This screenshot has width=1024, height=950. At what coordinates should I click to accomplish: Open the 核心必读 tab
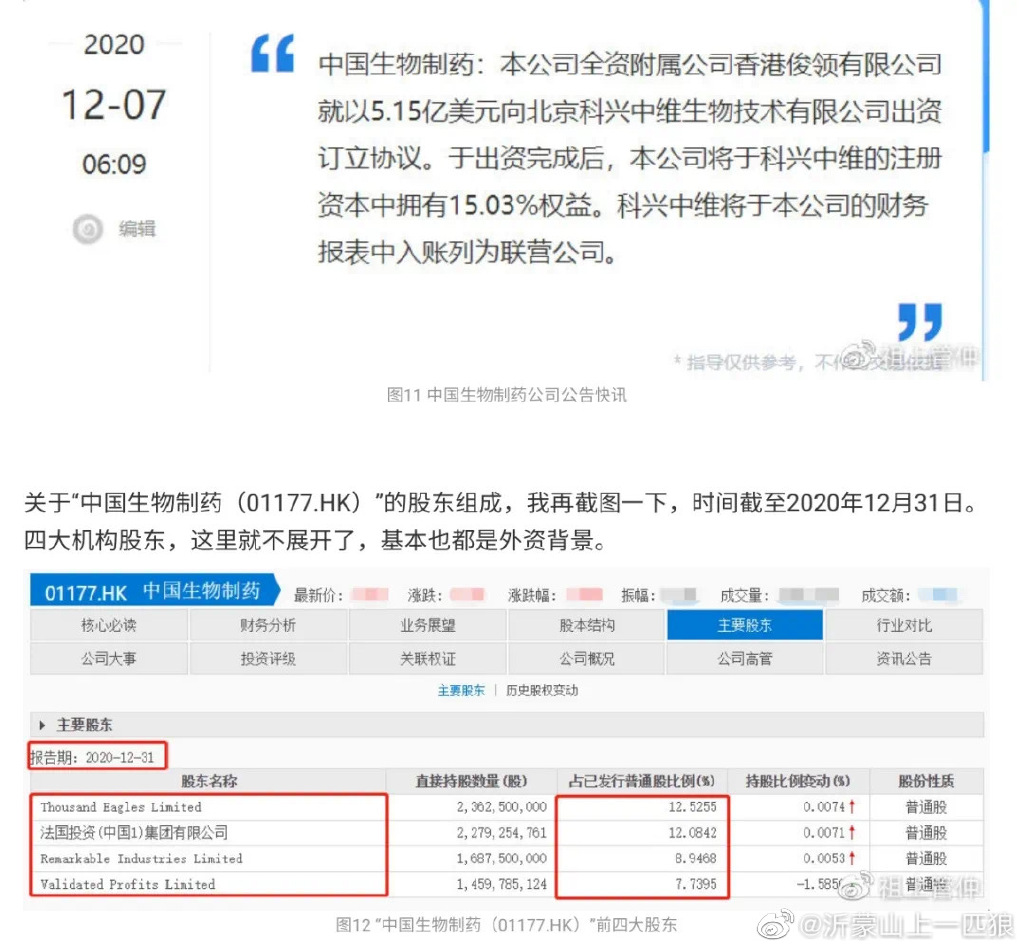point(108,625)
